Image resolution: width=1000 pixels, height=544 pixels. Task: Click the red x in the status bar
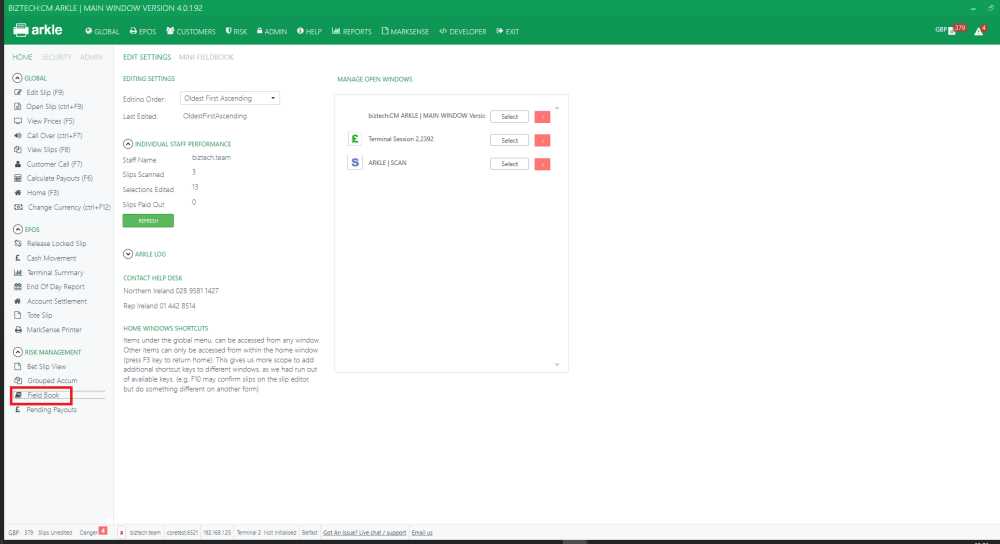click(x=121, y=533)
